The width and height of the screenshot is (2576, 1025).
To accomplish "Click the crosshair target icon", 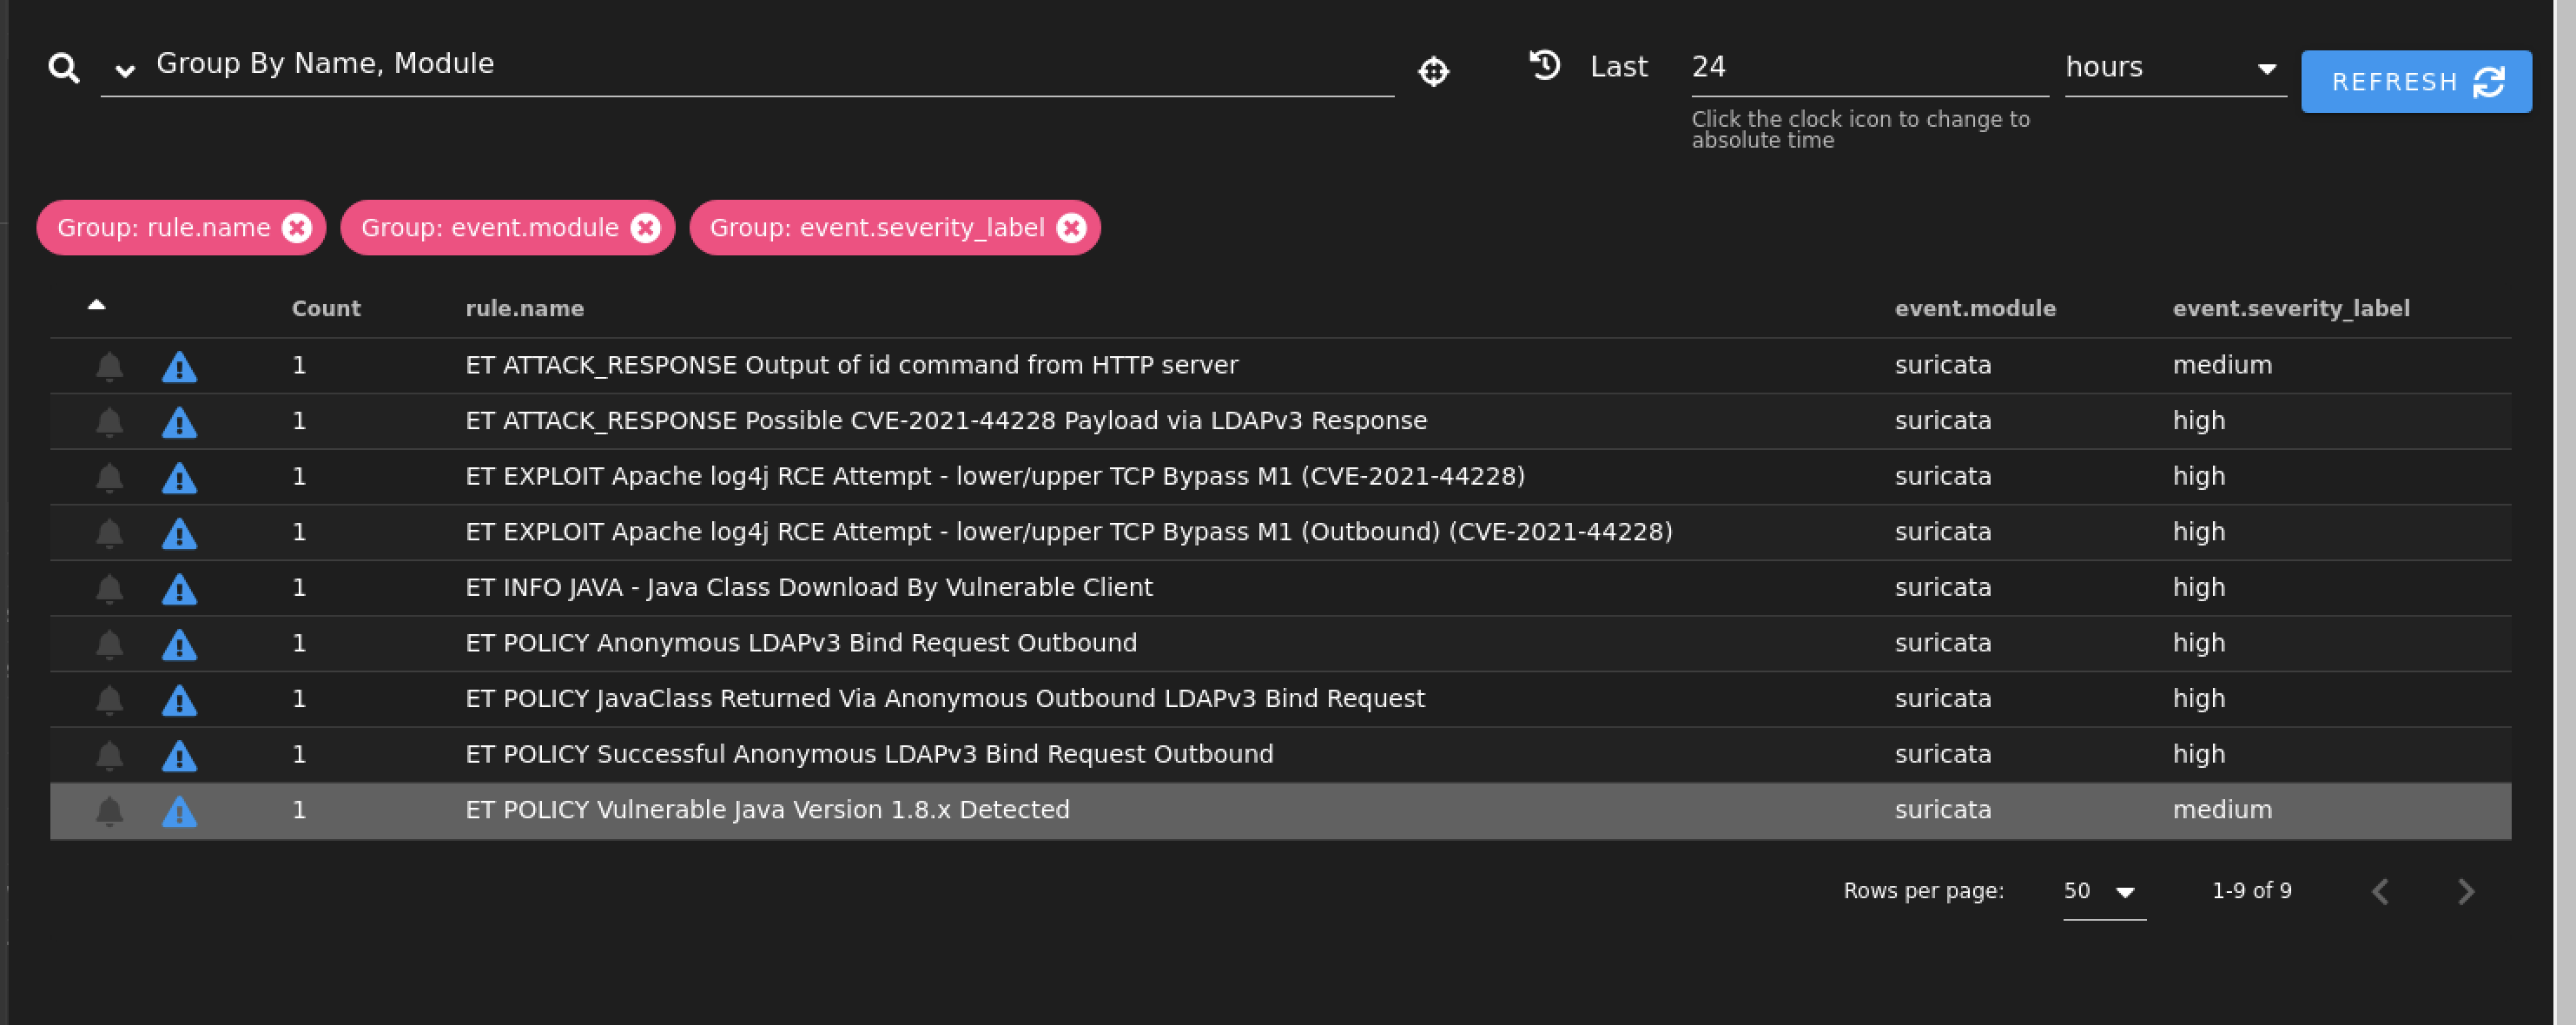I will (1433, 71).
